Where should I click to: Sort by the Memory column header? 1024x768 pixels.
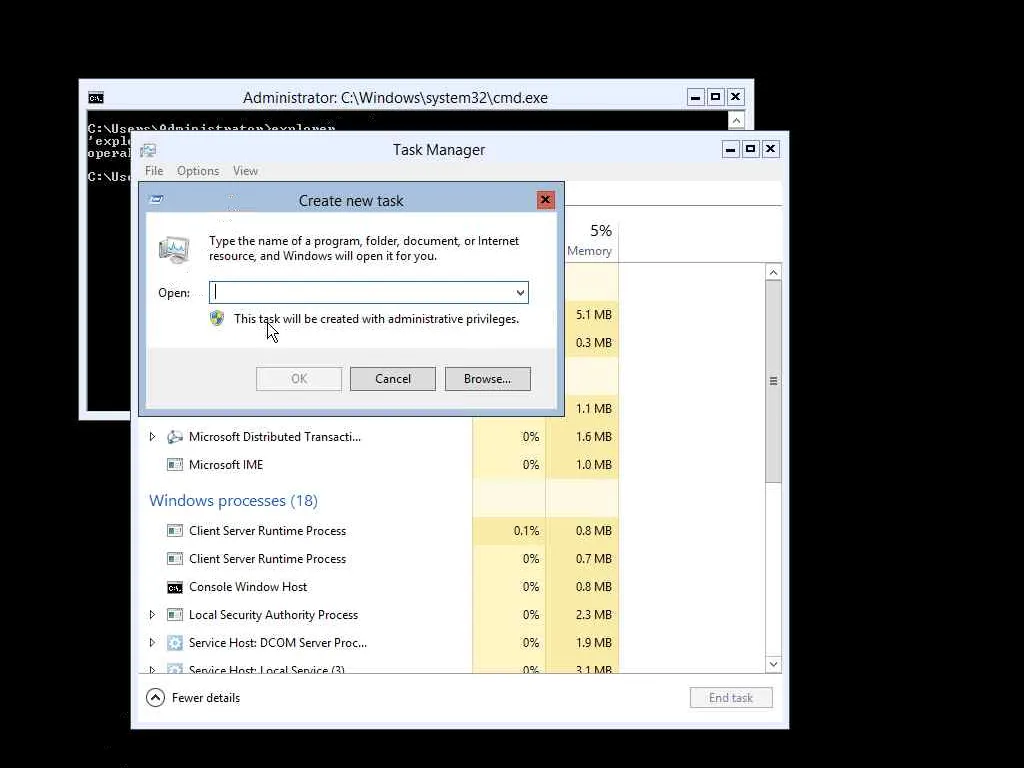[x=589, y=240]
